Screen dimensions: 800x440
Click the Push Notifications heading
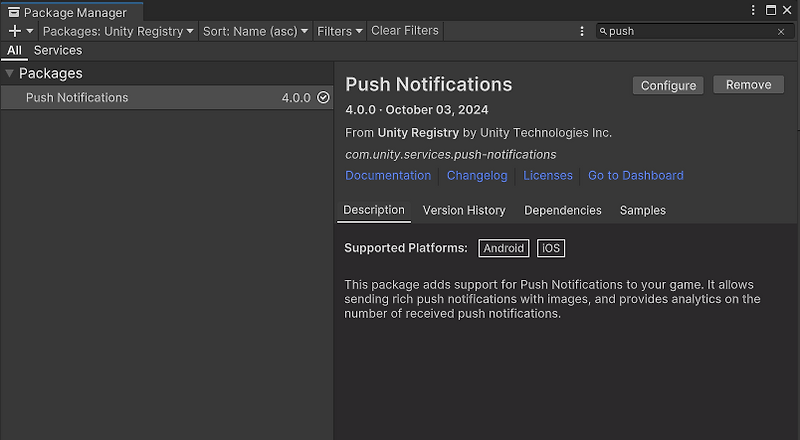(x=429, y=85)
